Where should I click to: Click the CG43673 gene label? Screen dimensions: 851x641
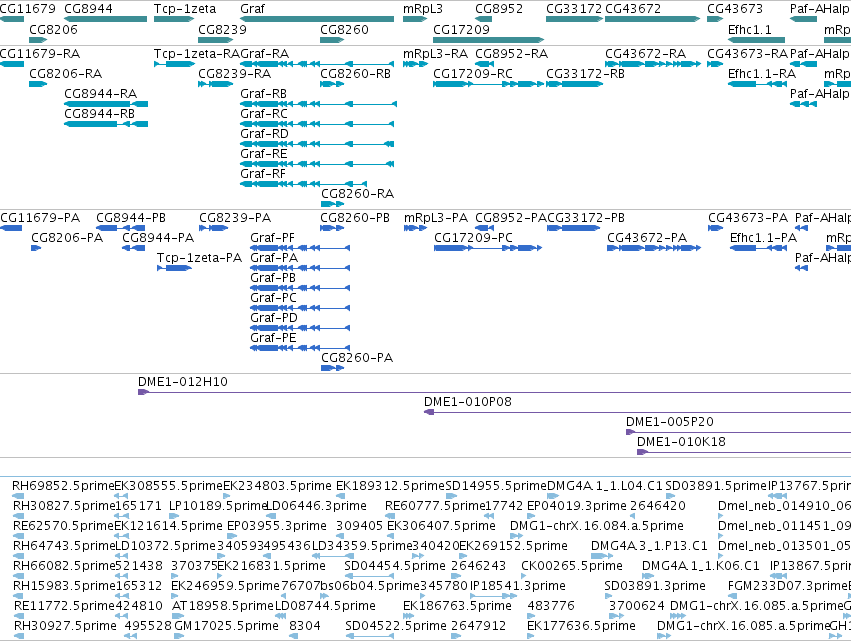(735, 9)
